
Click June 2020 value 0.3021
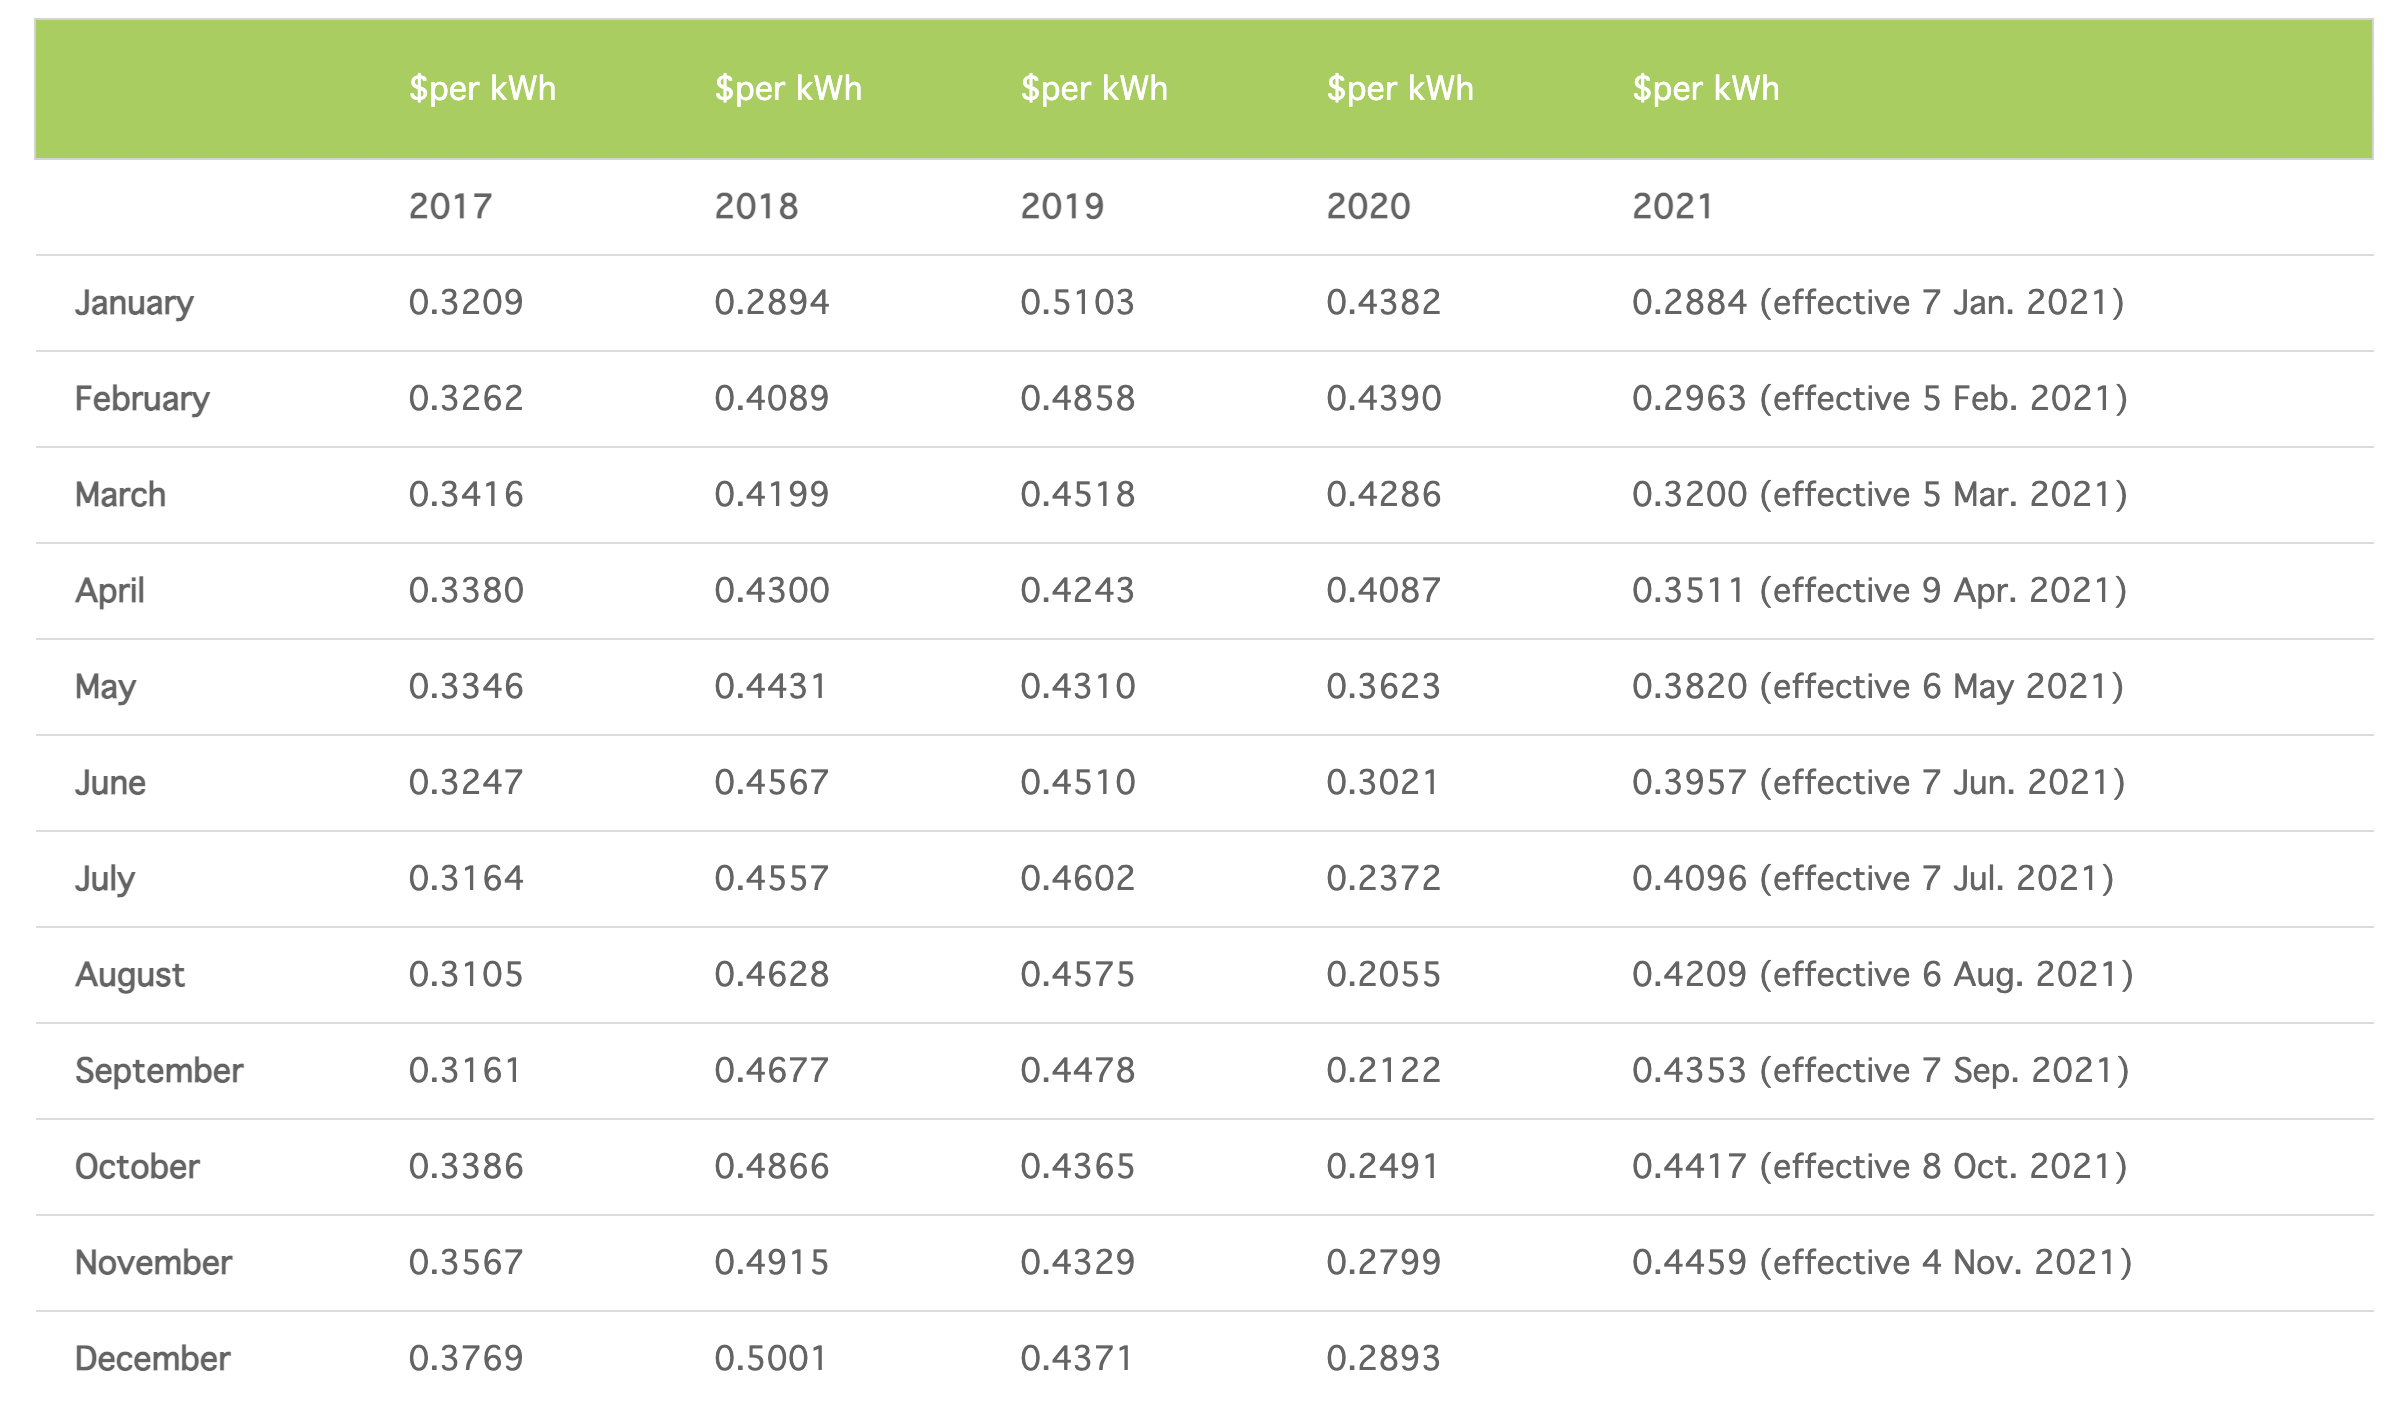tap(1383, 782)
